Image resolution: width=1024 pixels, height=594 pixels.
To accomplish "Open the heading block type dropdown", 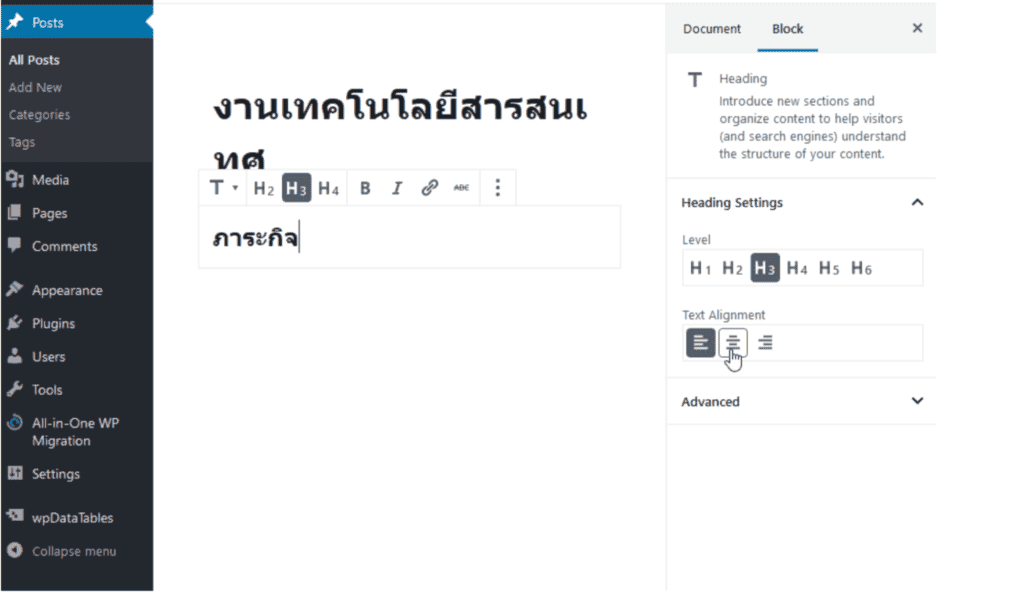I will tap(222, 187).
